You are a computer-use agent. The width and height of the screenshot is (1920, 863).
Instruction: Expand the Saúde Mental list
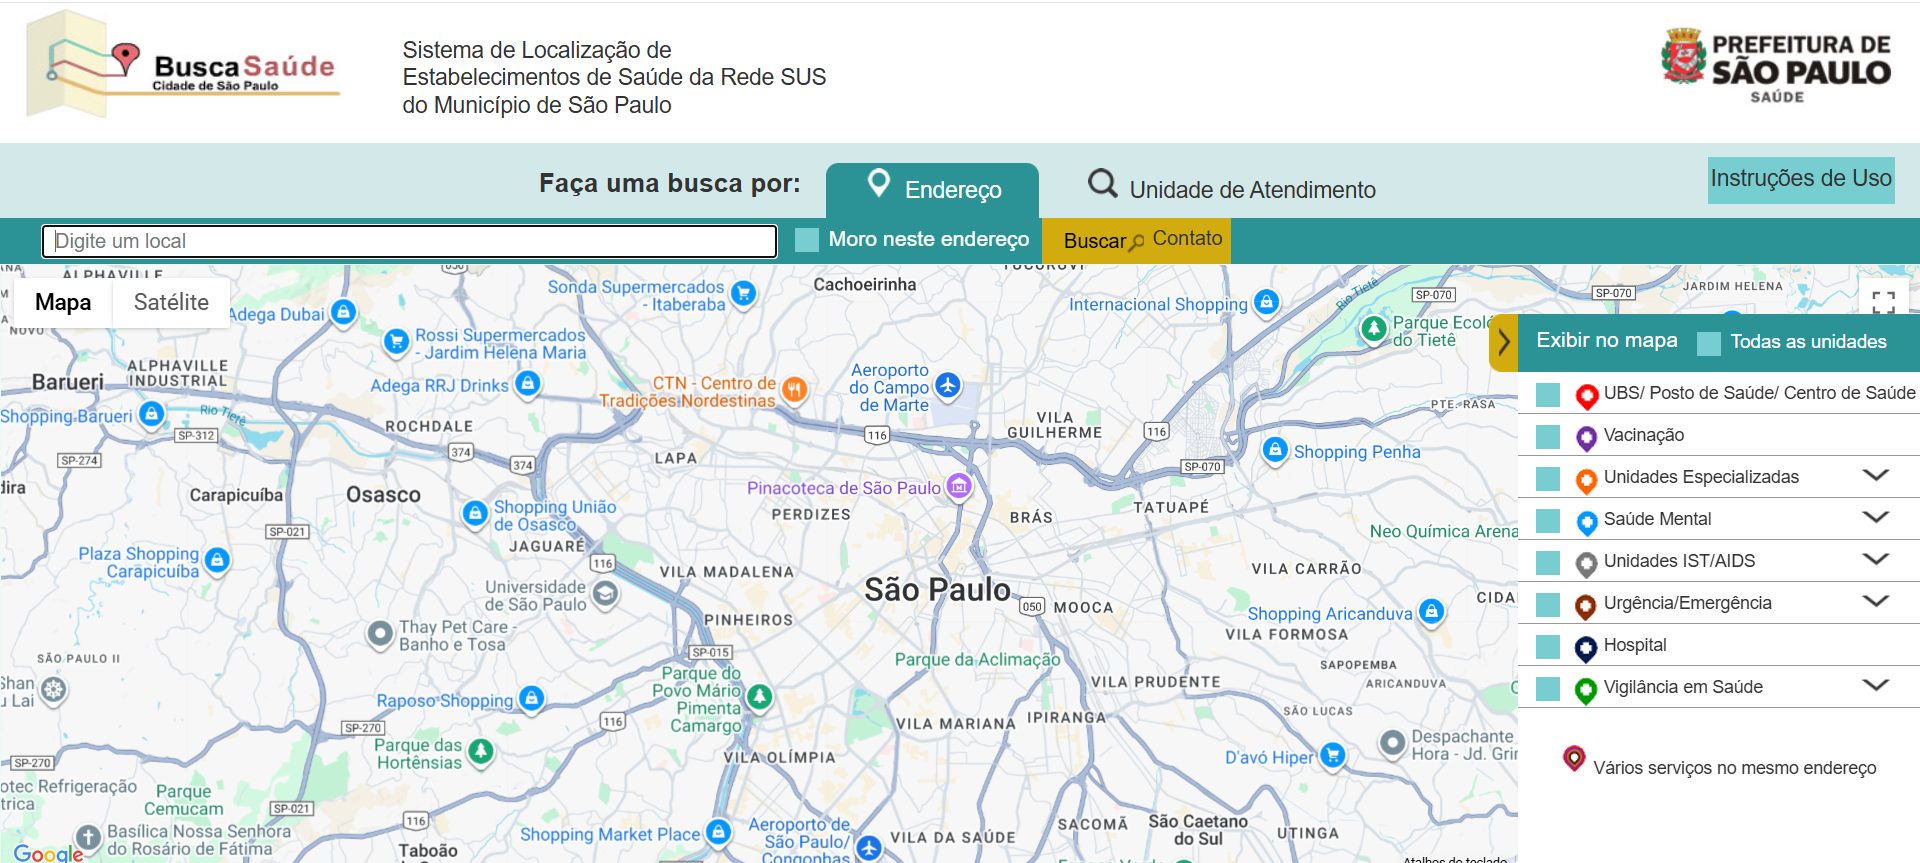coord(1876,517)
